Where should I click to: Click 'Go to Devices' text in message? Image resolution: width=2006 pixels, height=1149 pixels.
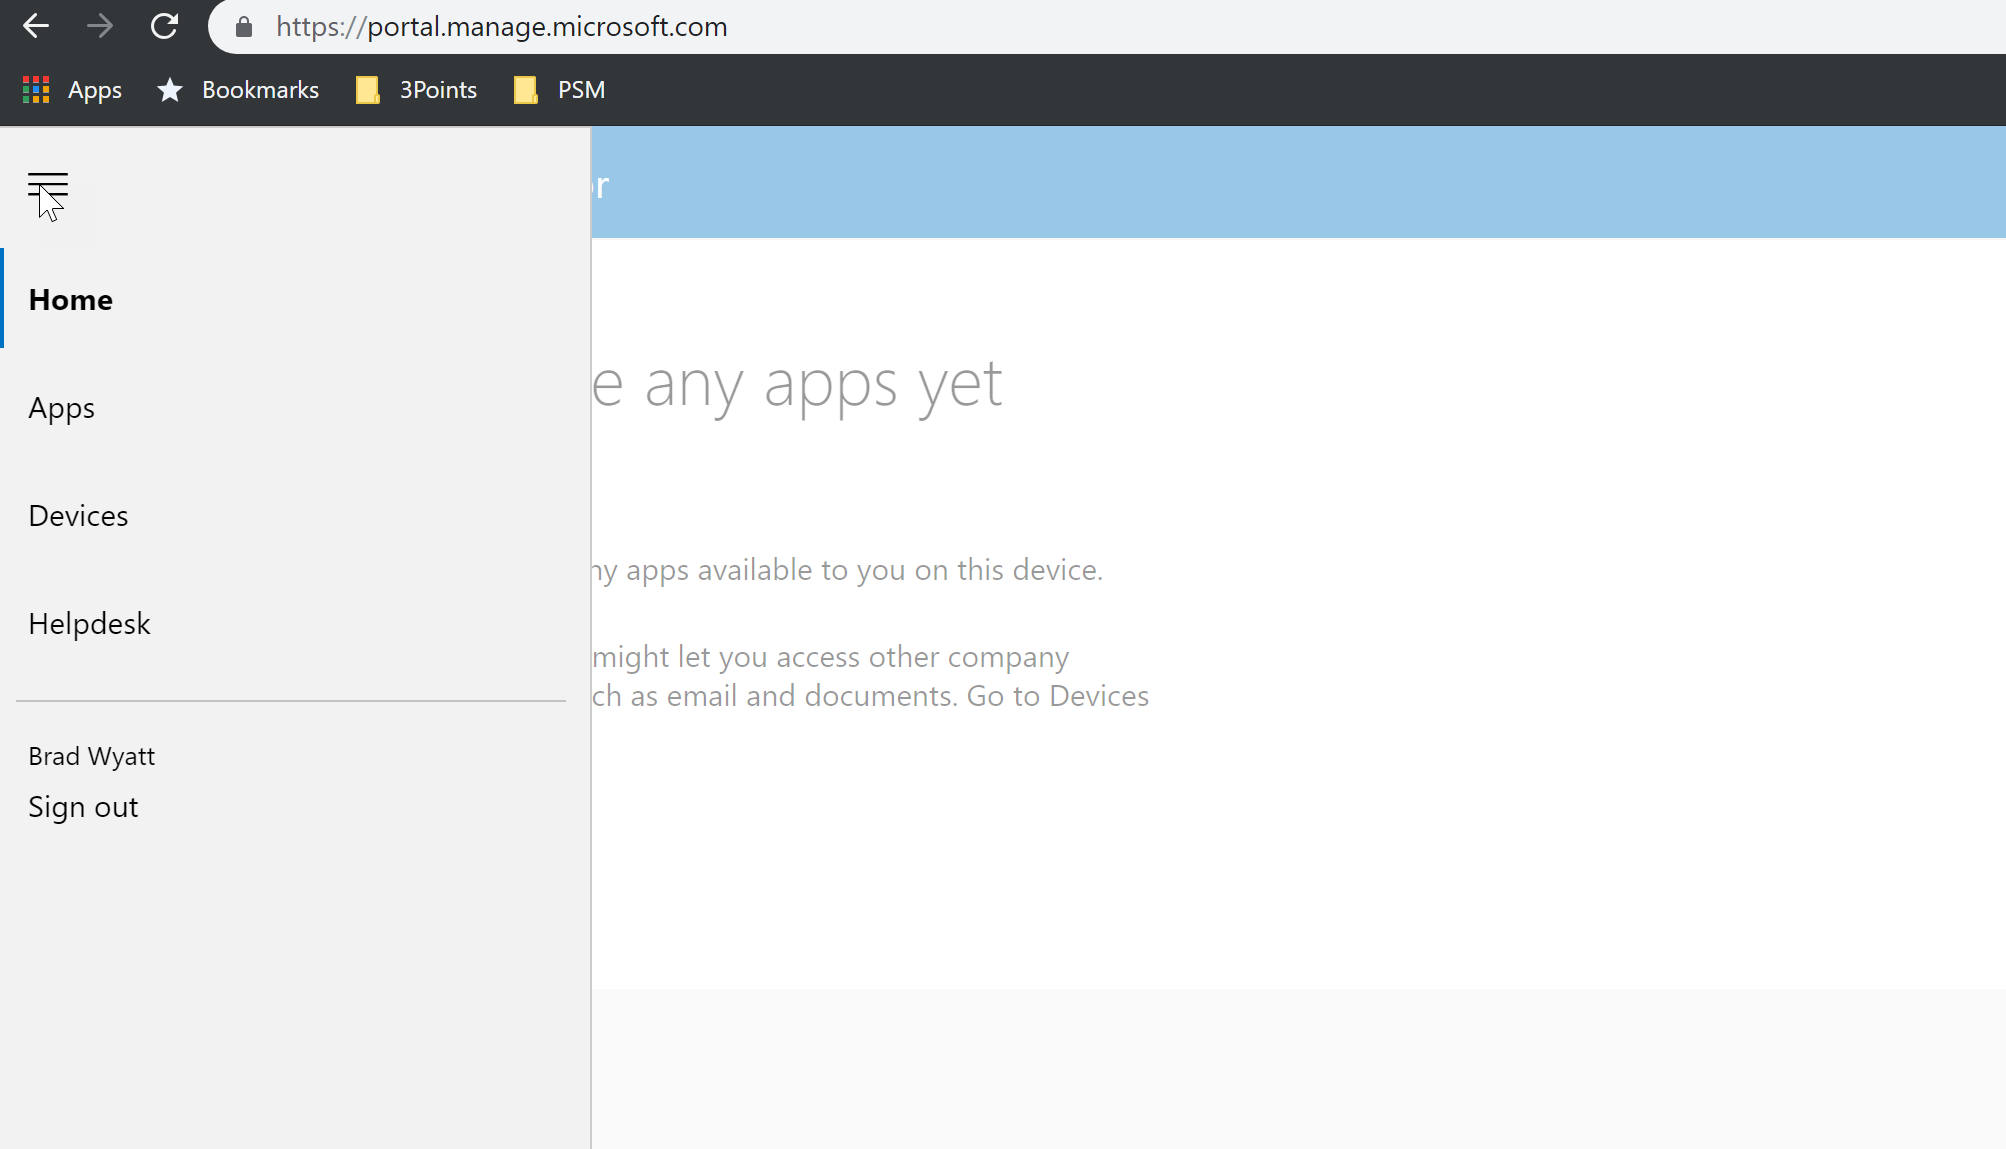(x=1058, y=696)
